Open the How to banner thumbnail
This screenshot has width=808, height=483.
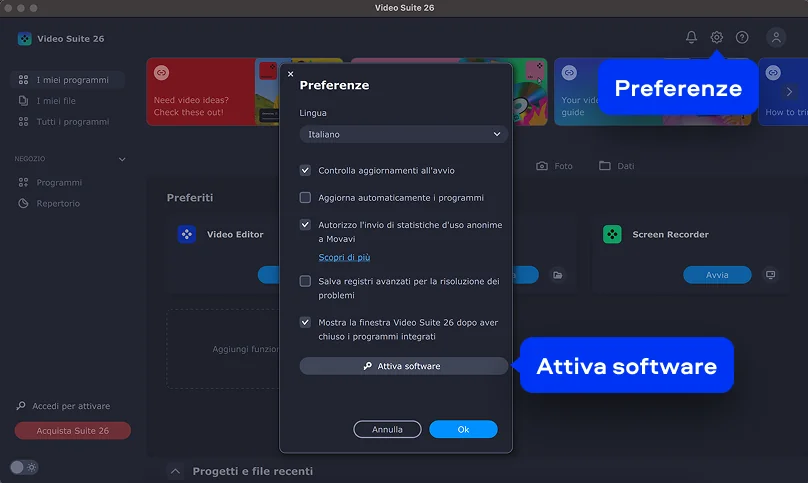click(x=783, y=92)
